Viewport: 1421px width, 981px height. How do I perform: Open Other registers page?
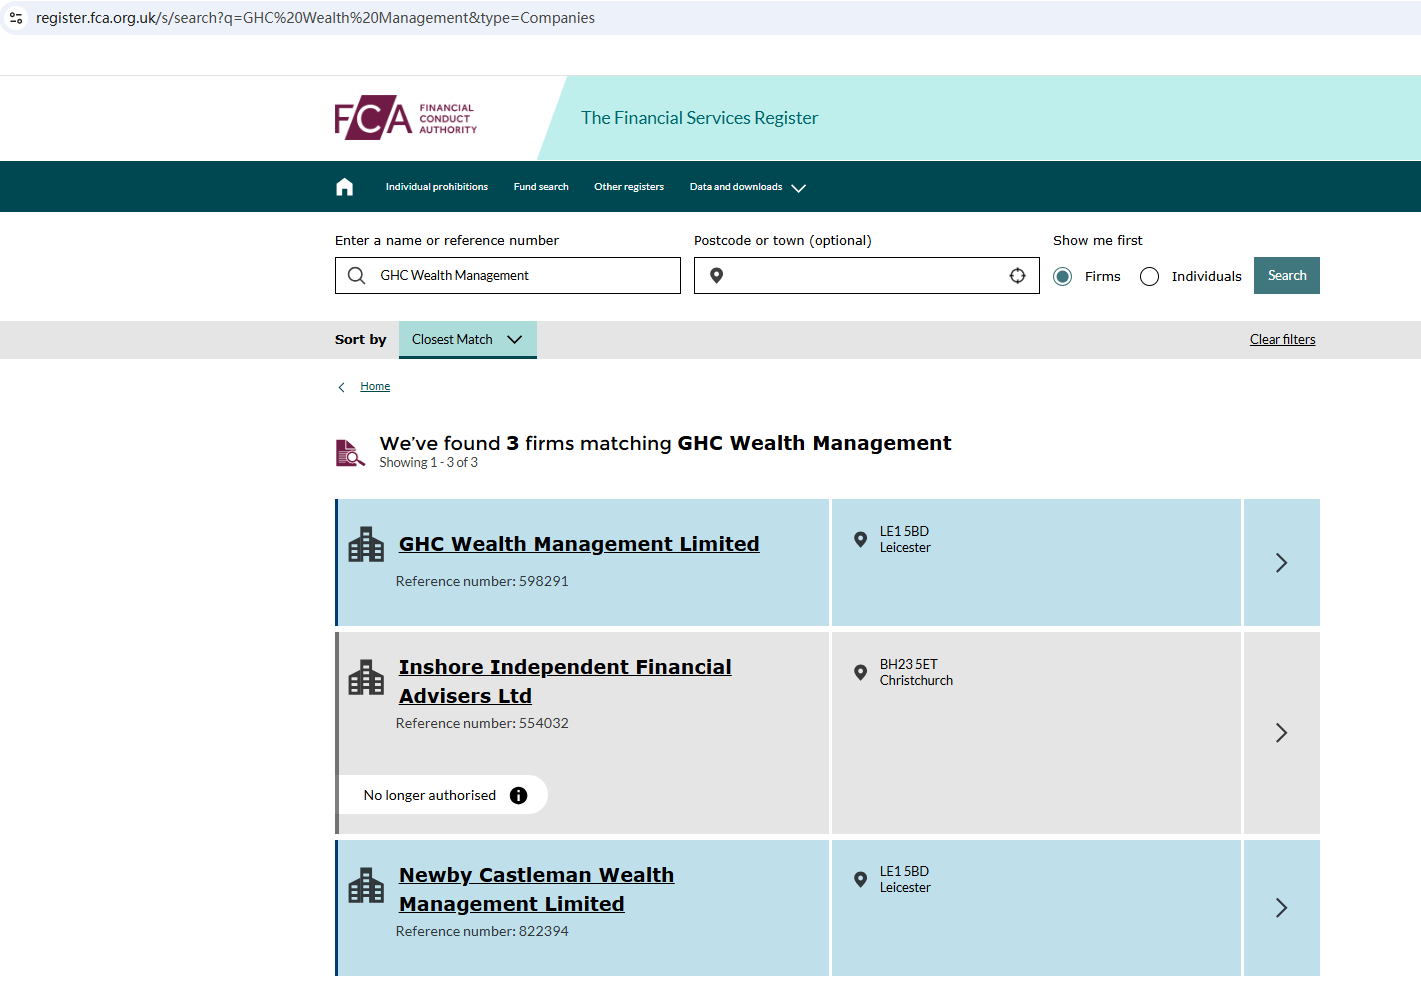[629, 187]
